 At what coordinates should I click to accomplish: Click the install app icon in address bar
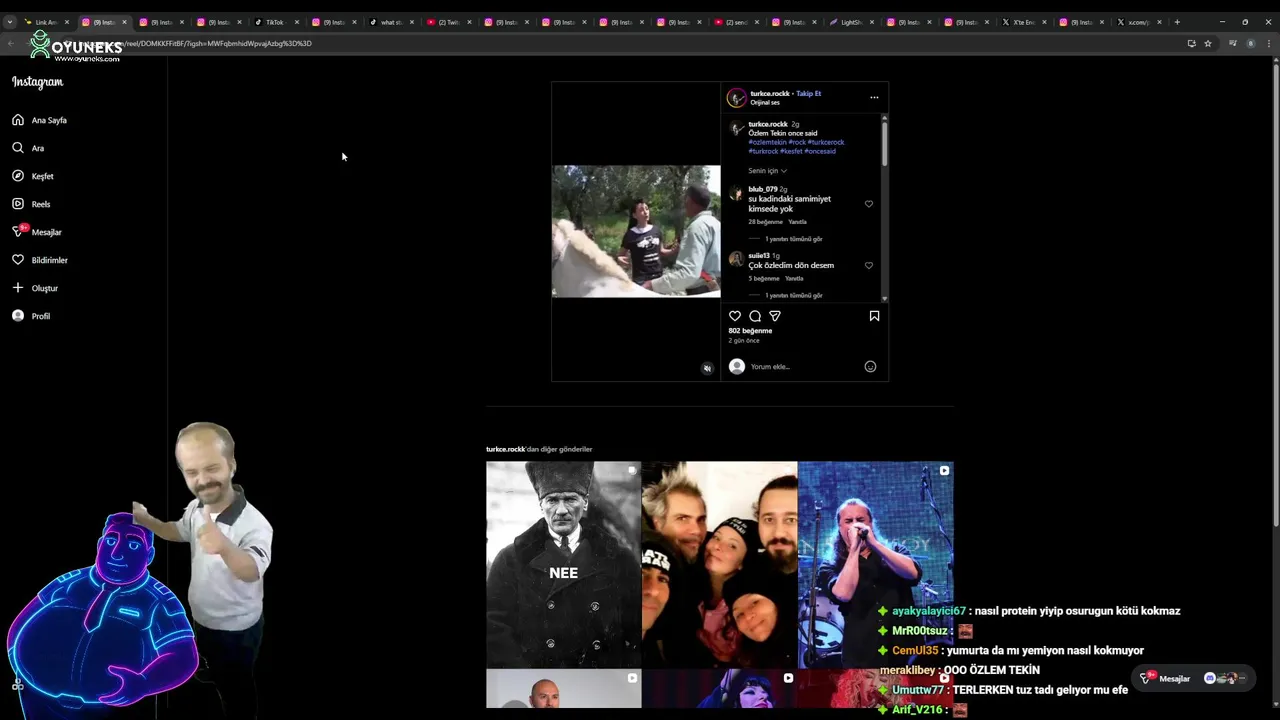point(1191,43)
